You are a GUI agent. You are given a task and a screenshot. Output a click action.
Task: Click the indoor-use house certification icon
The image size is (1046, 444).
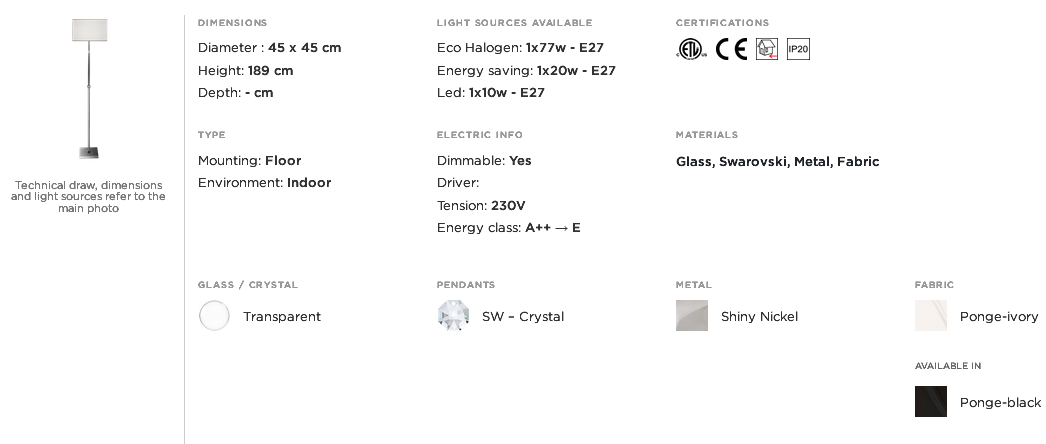(766, 49)
